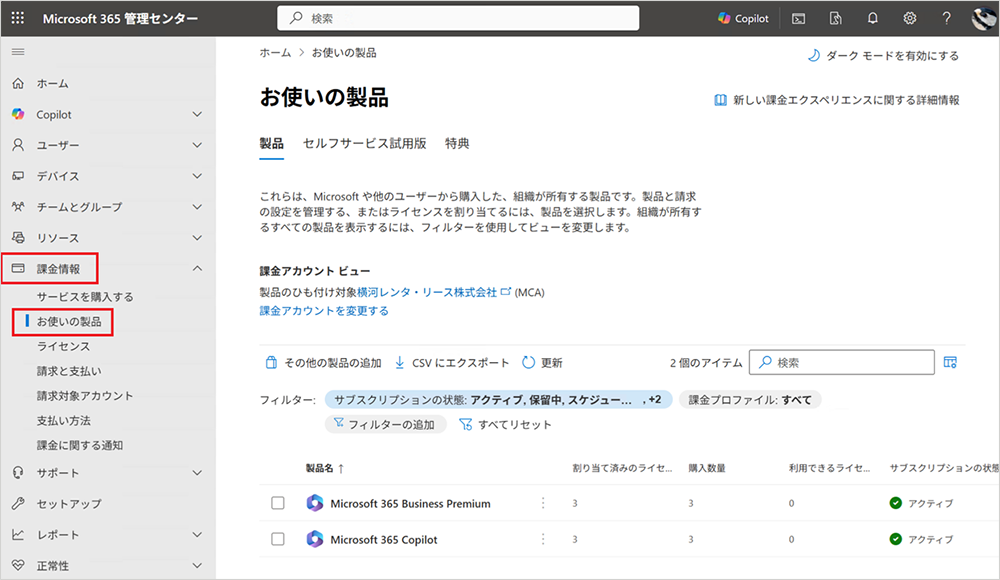Check the Microsoft 365 Business Premium row checkbox
Viewport: 1000px width, 580px height.
click(x=278, y=503)
